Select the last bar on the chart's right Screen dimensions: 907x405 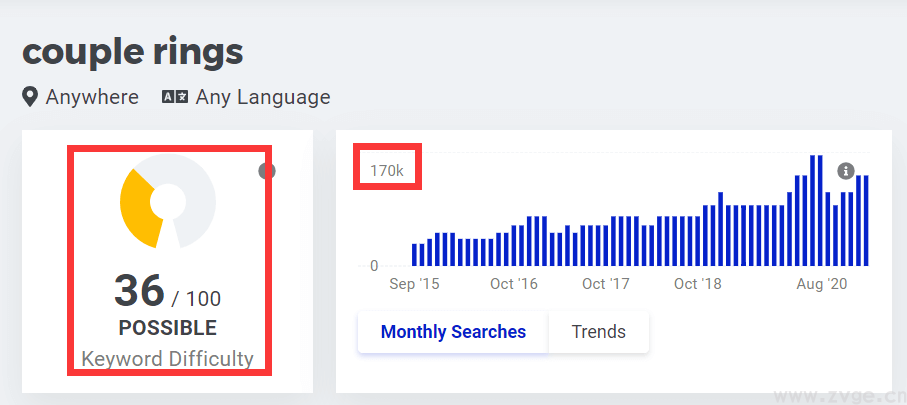865,221
